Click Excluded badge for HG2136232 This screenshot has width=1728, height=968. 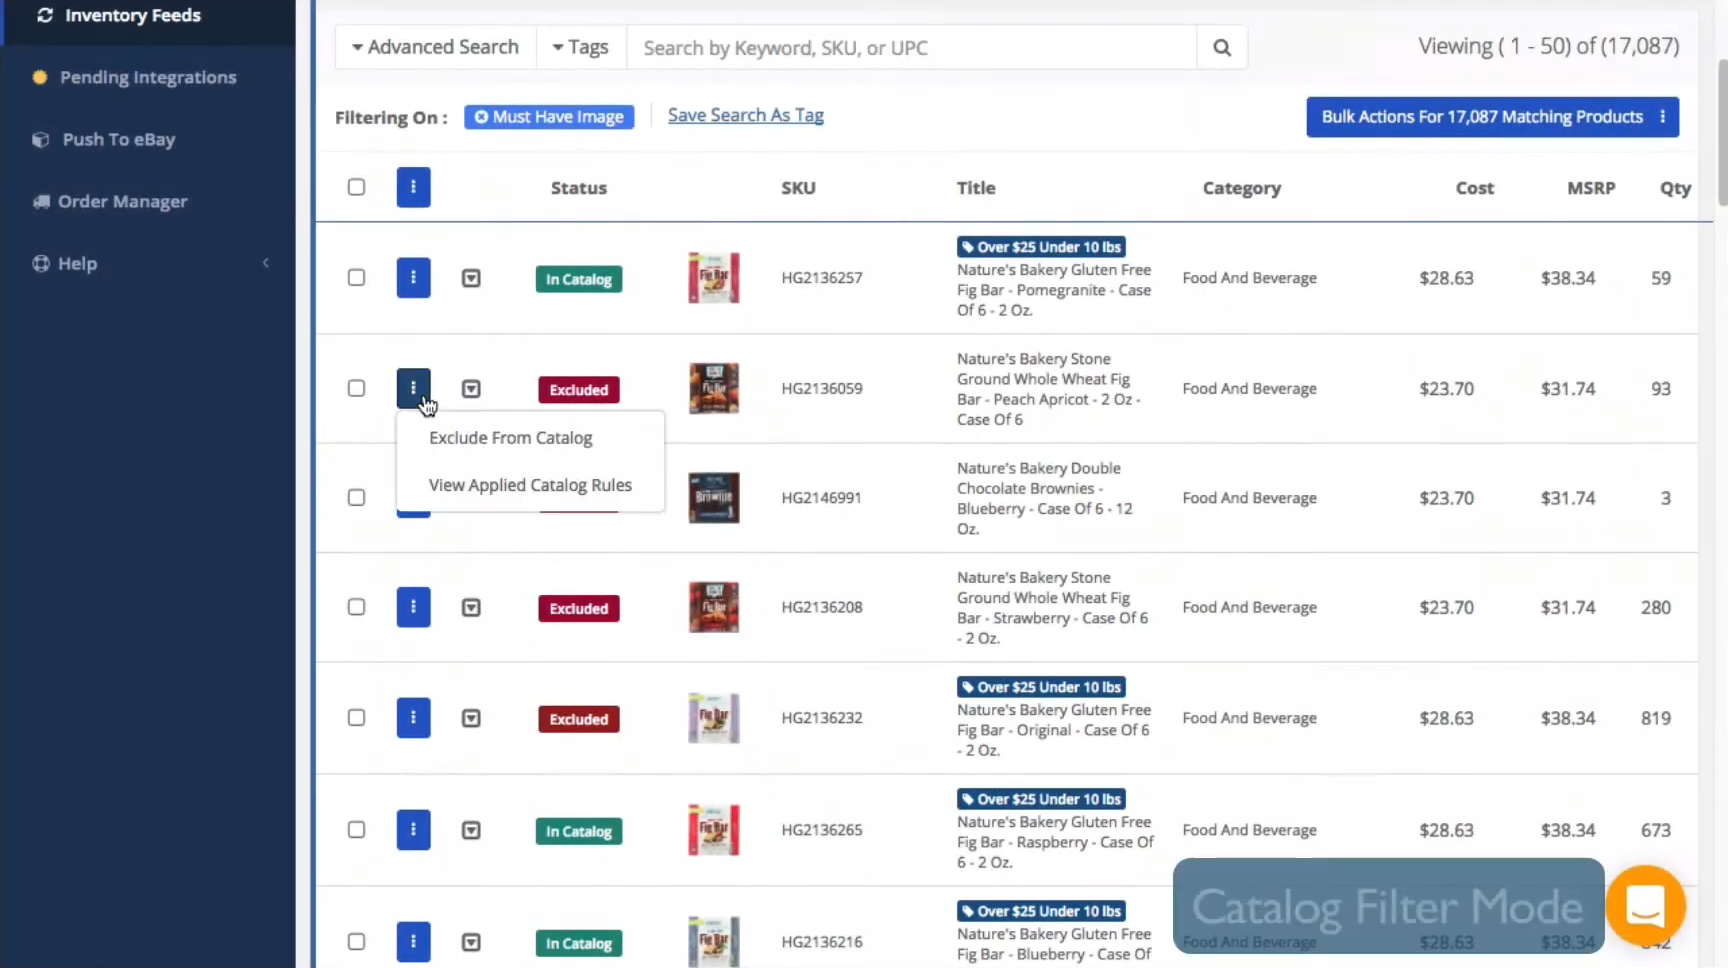point(579,719)
